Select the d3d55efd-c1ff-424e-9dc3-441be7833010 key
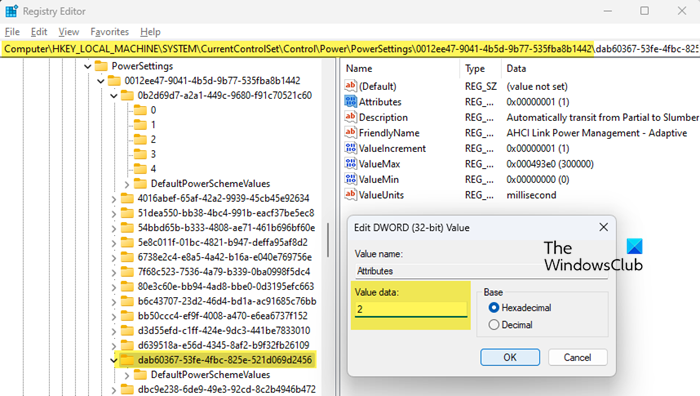The width and height of the screenshot is (700, 396). point(224,330)
